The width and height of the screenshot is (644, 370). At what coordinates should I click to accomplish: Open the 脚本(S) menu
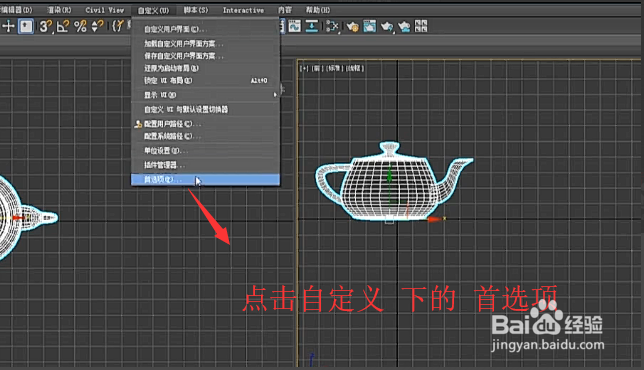(x=196, y=10)
